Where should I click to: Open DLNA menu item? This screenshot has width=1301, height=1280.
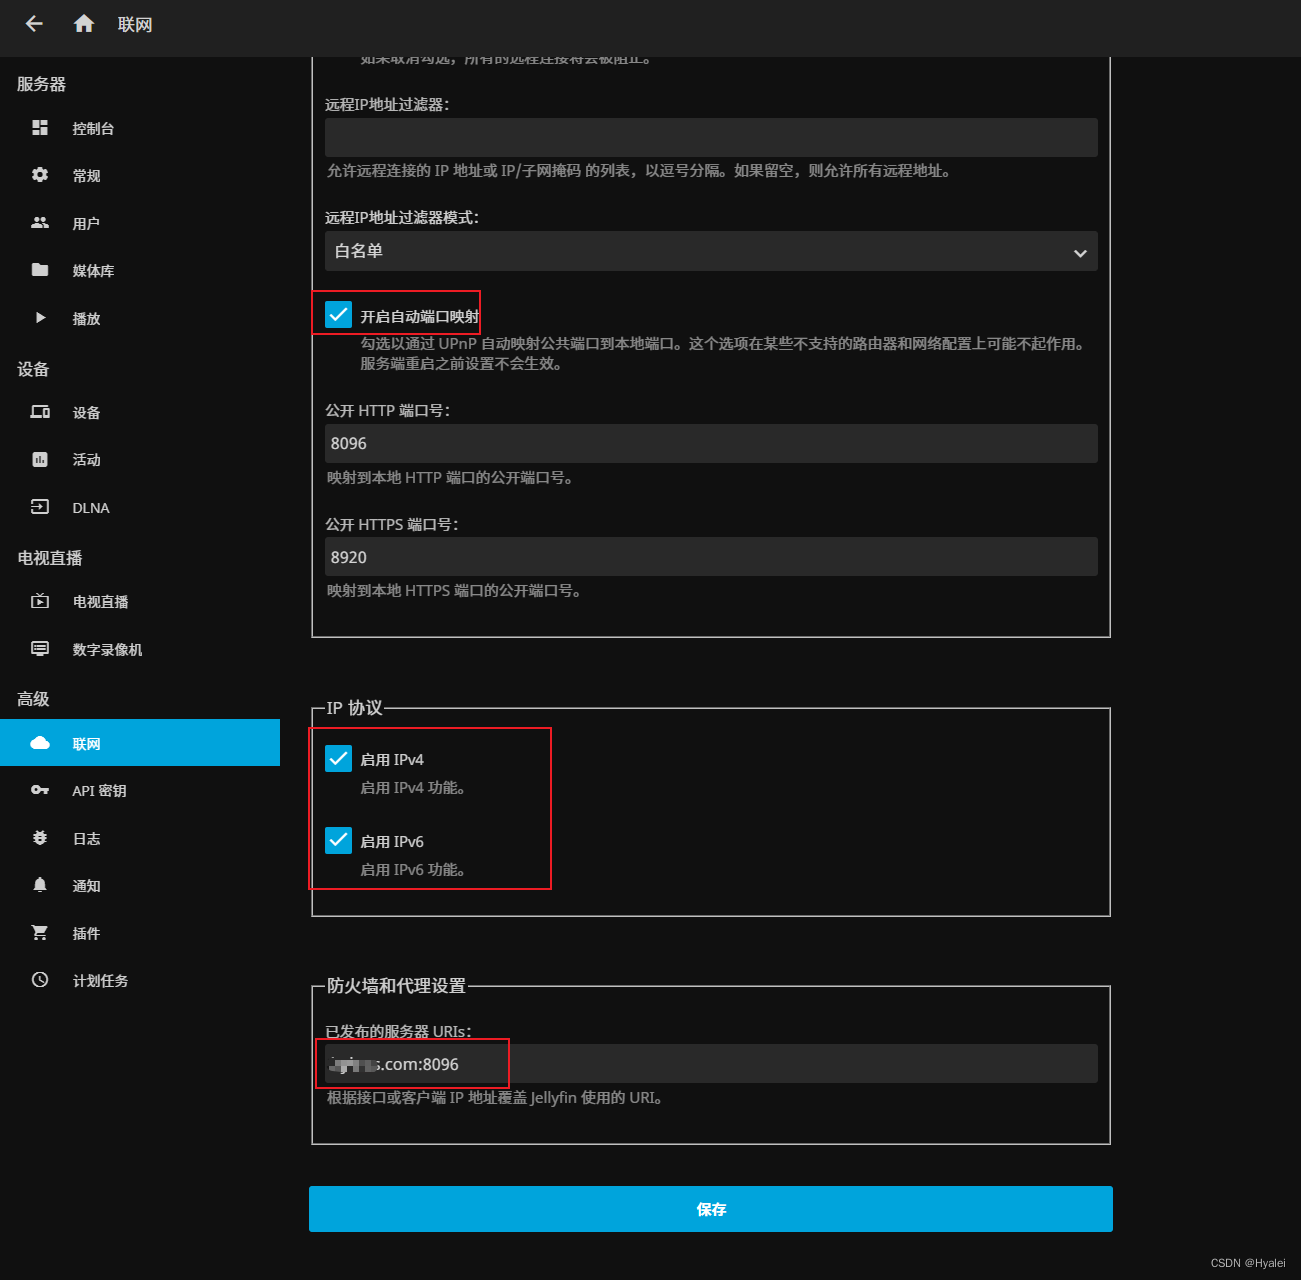(140, 507)
